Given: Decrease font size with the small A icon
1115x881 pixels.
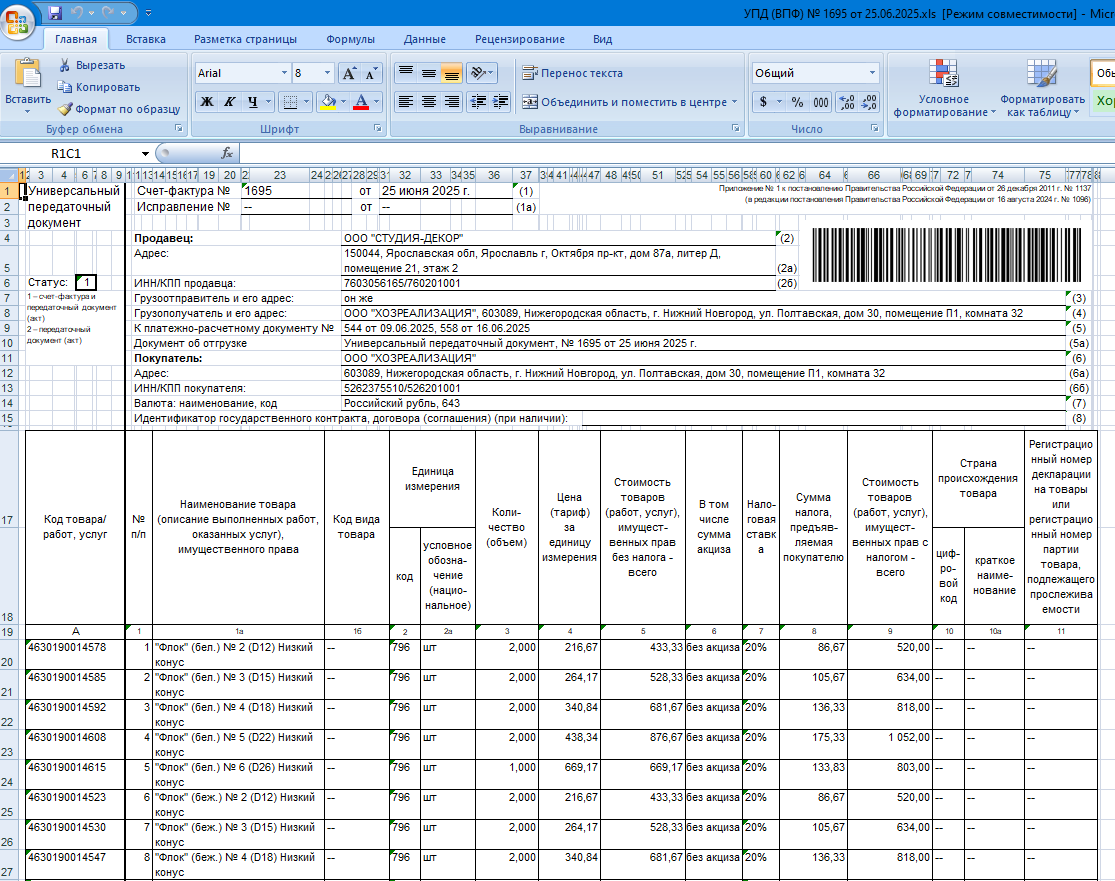Looking at the screenshot, I should pyautogui.click(x=371, y=73).
